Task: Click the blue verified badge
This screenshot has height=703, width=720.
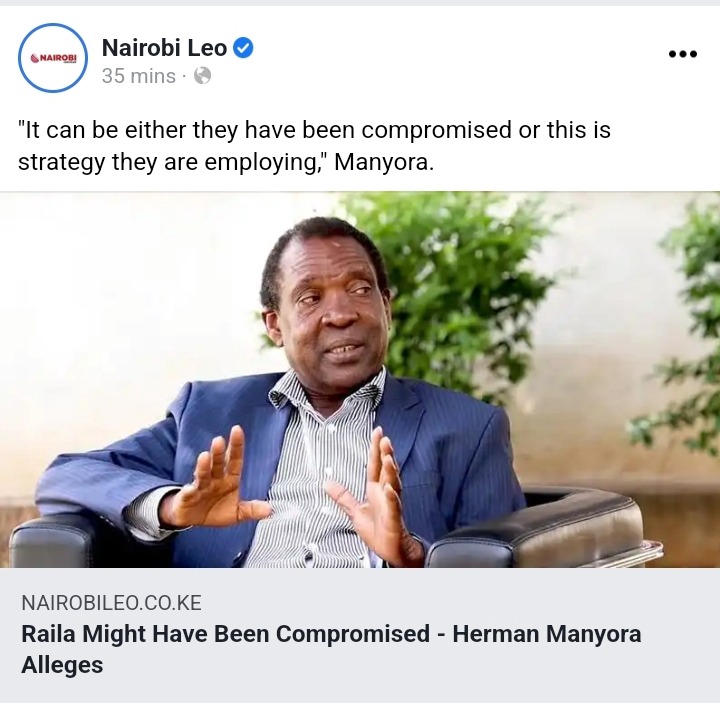Action: (x=243, y=48)
